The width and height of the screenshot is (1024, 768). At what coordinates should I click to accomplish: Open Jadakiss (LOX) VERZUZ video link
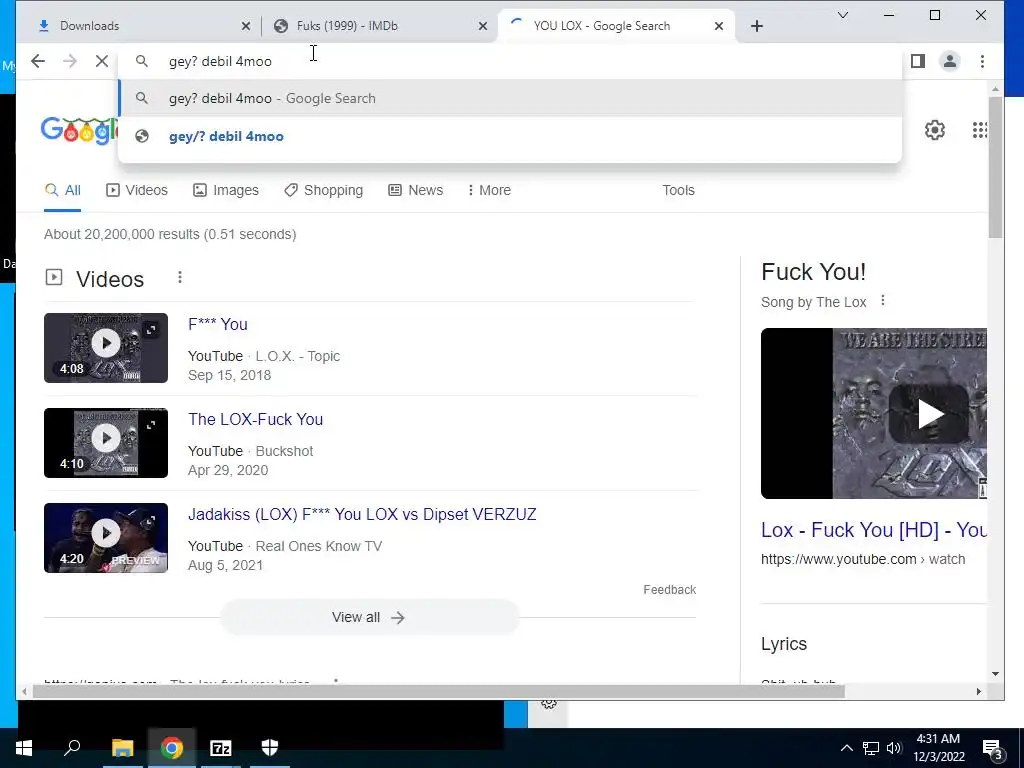tap(362, 515)
